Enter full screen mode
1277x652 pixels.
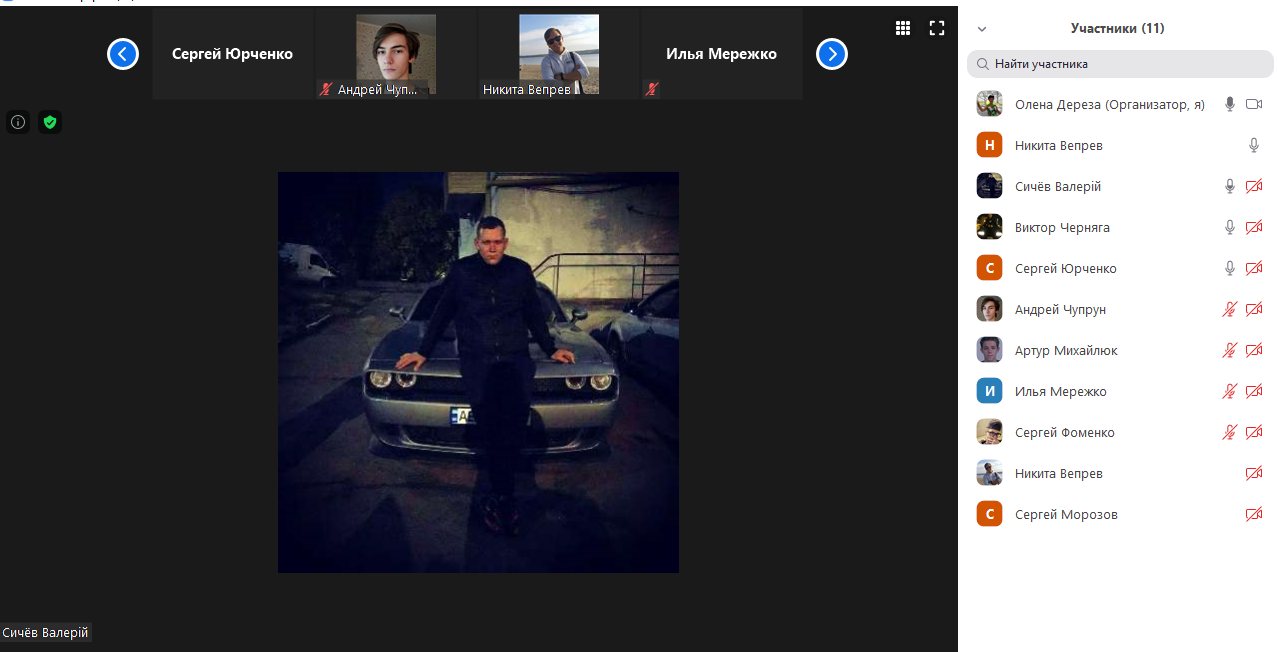pos(937,28)
